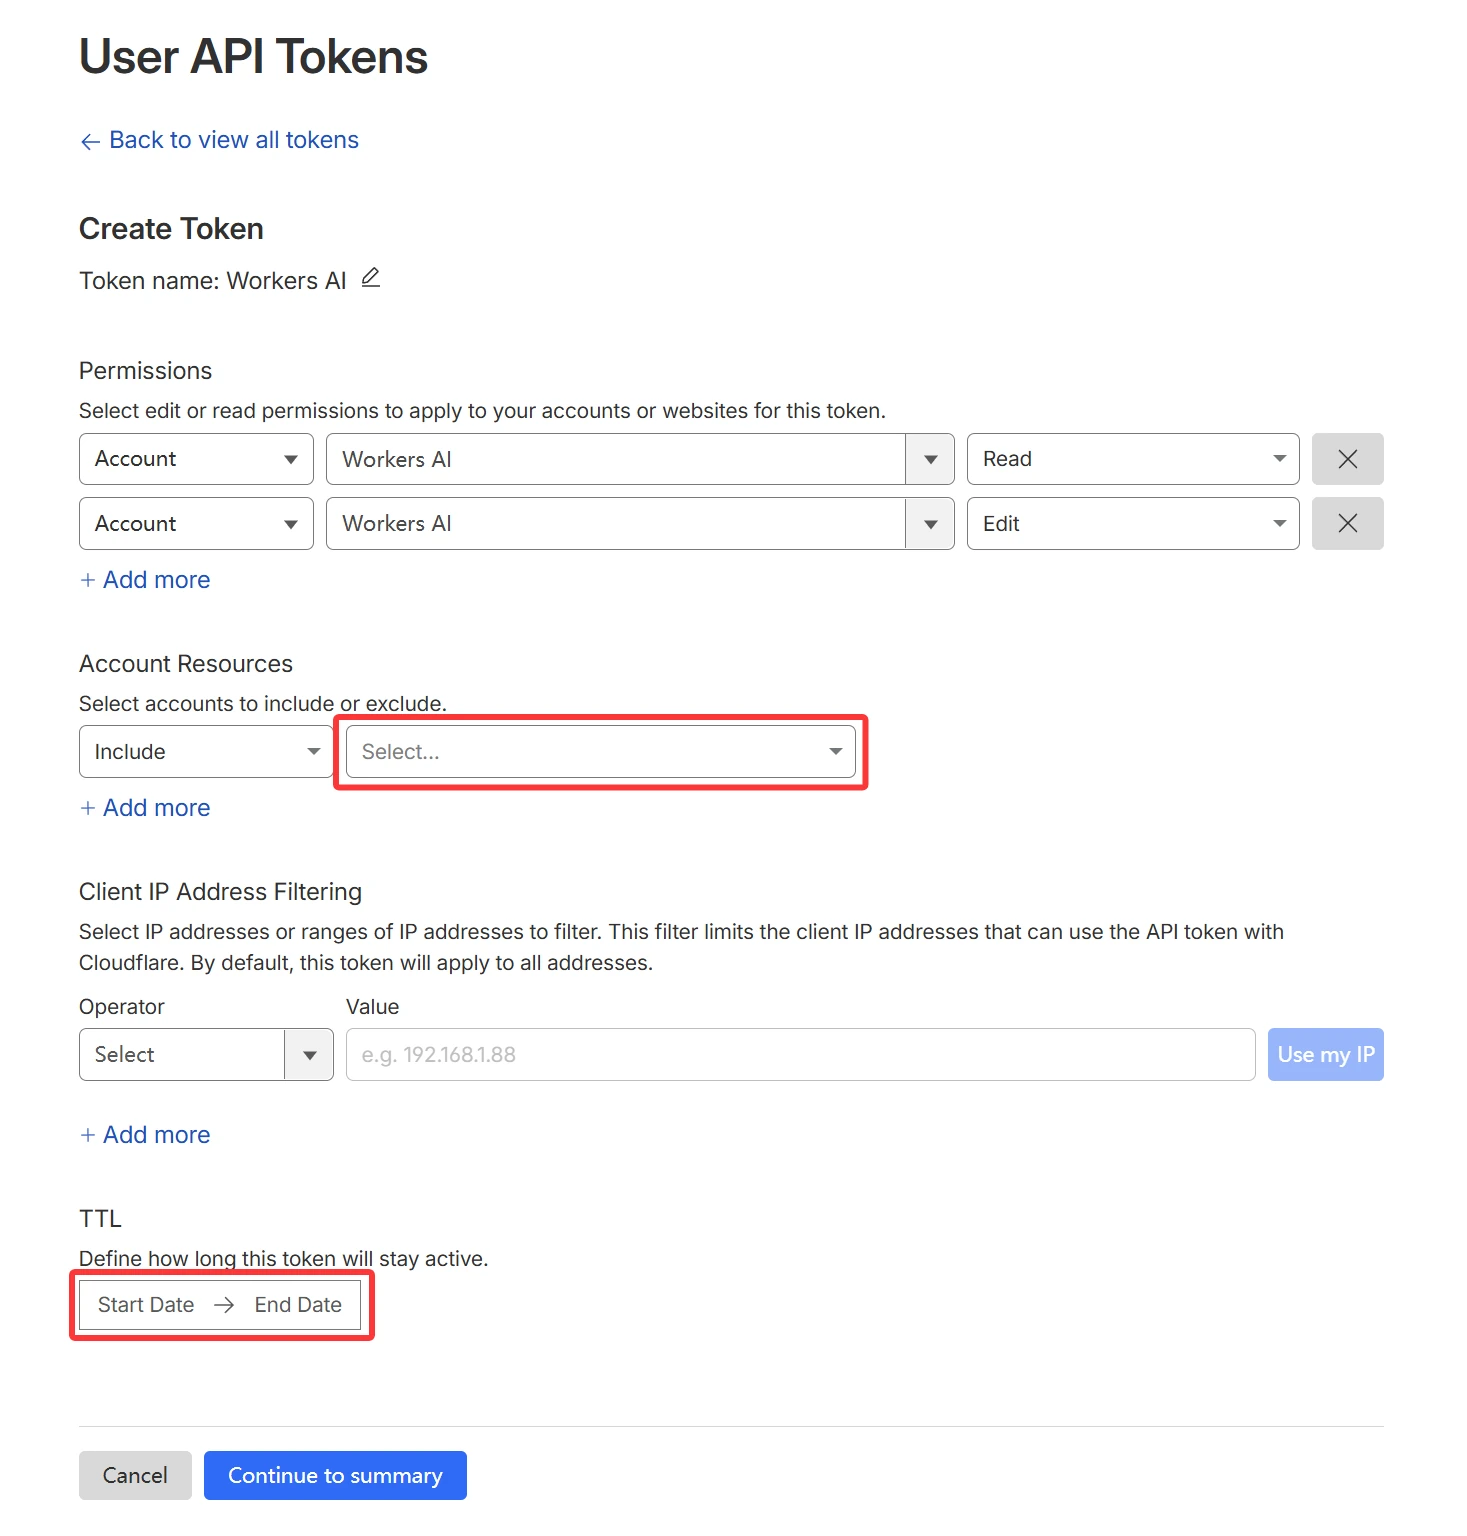The width and height of the screenshot is (1467, 1536).
Task: Click the back arrow to view all tokens
Action: tap(90, 141)
